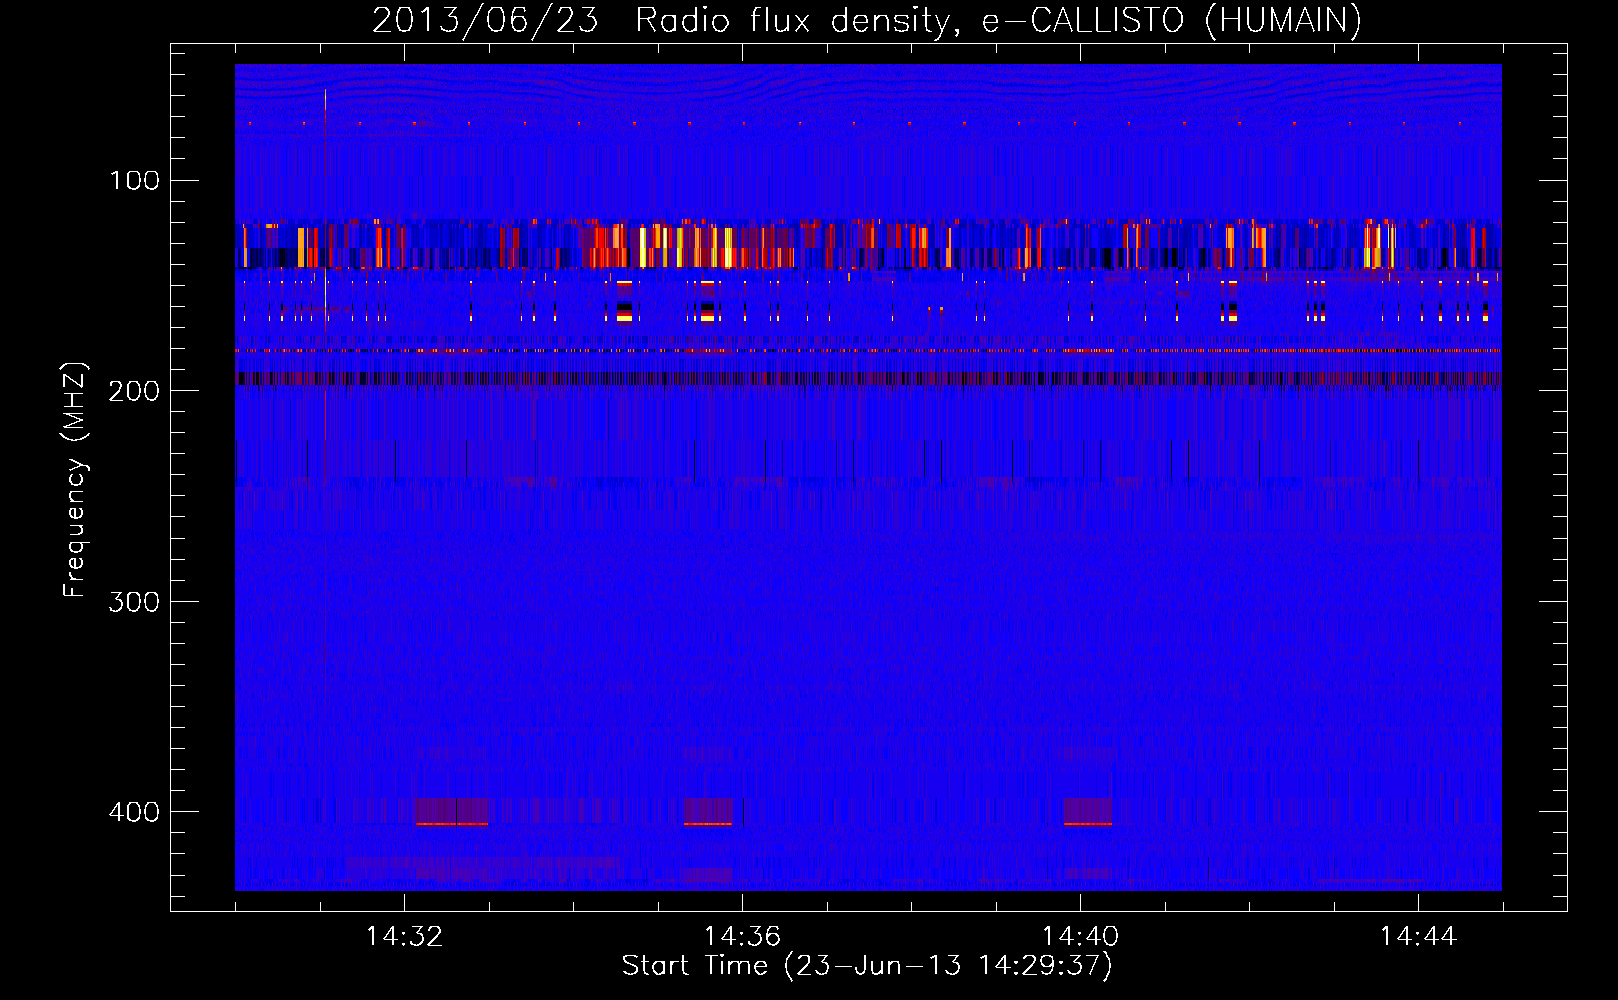The image size is (1618, 1000).
Task: Click the 400 frequency axis label
Action: tap(134, 811)
